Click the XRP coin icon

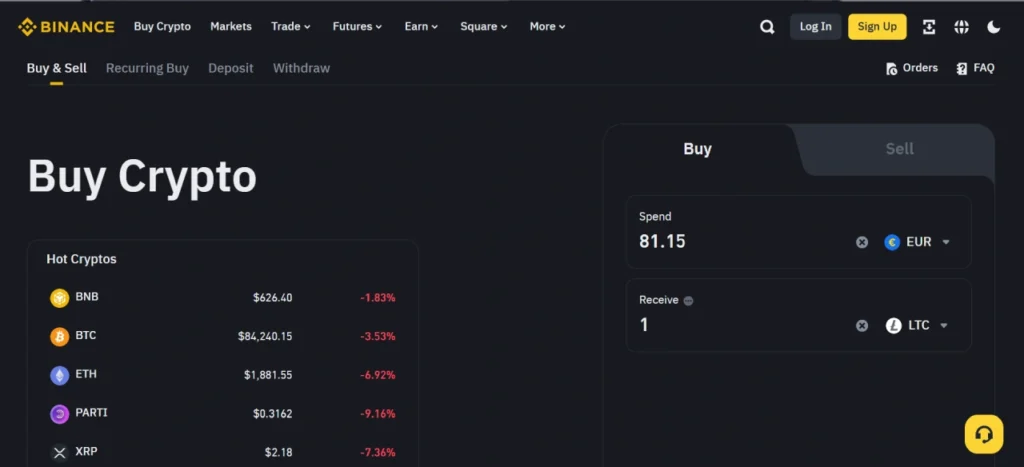(59, 452)
